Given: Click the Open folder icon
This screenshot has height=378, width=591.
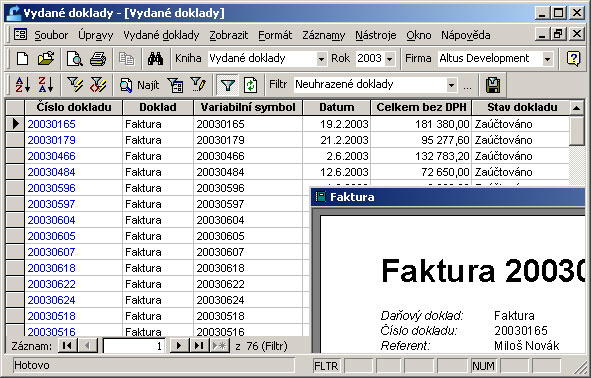Looking at the screenshot, I should click(46, 59).
